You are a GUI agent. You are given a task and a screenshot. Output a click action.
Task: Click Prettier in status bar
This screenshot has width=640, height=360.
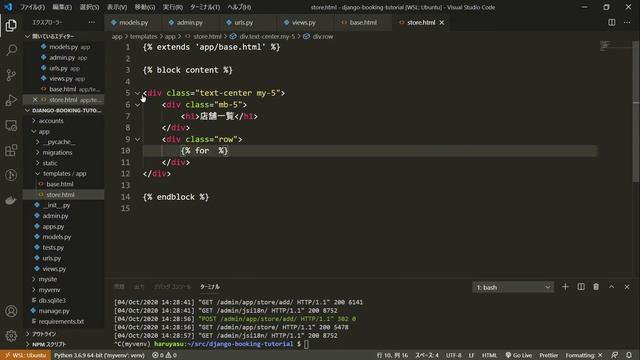pos(549,355)
